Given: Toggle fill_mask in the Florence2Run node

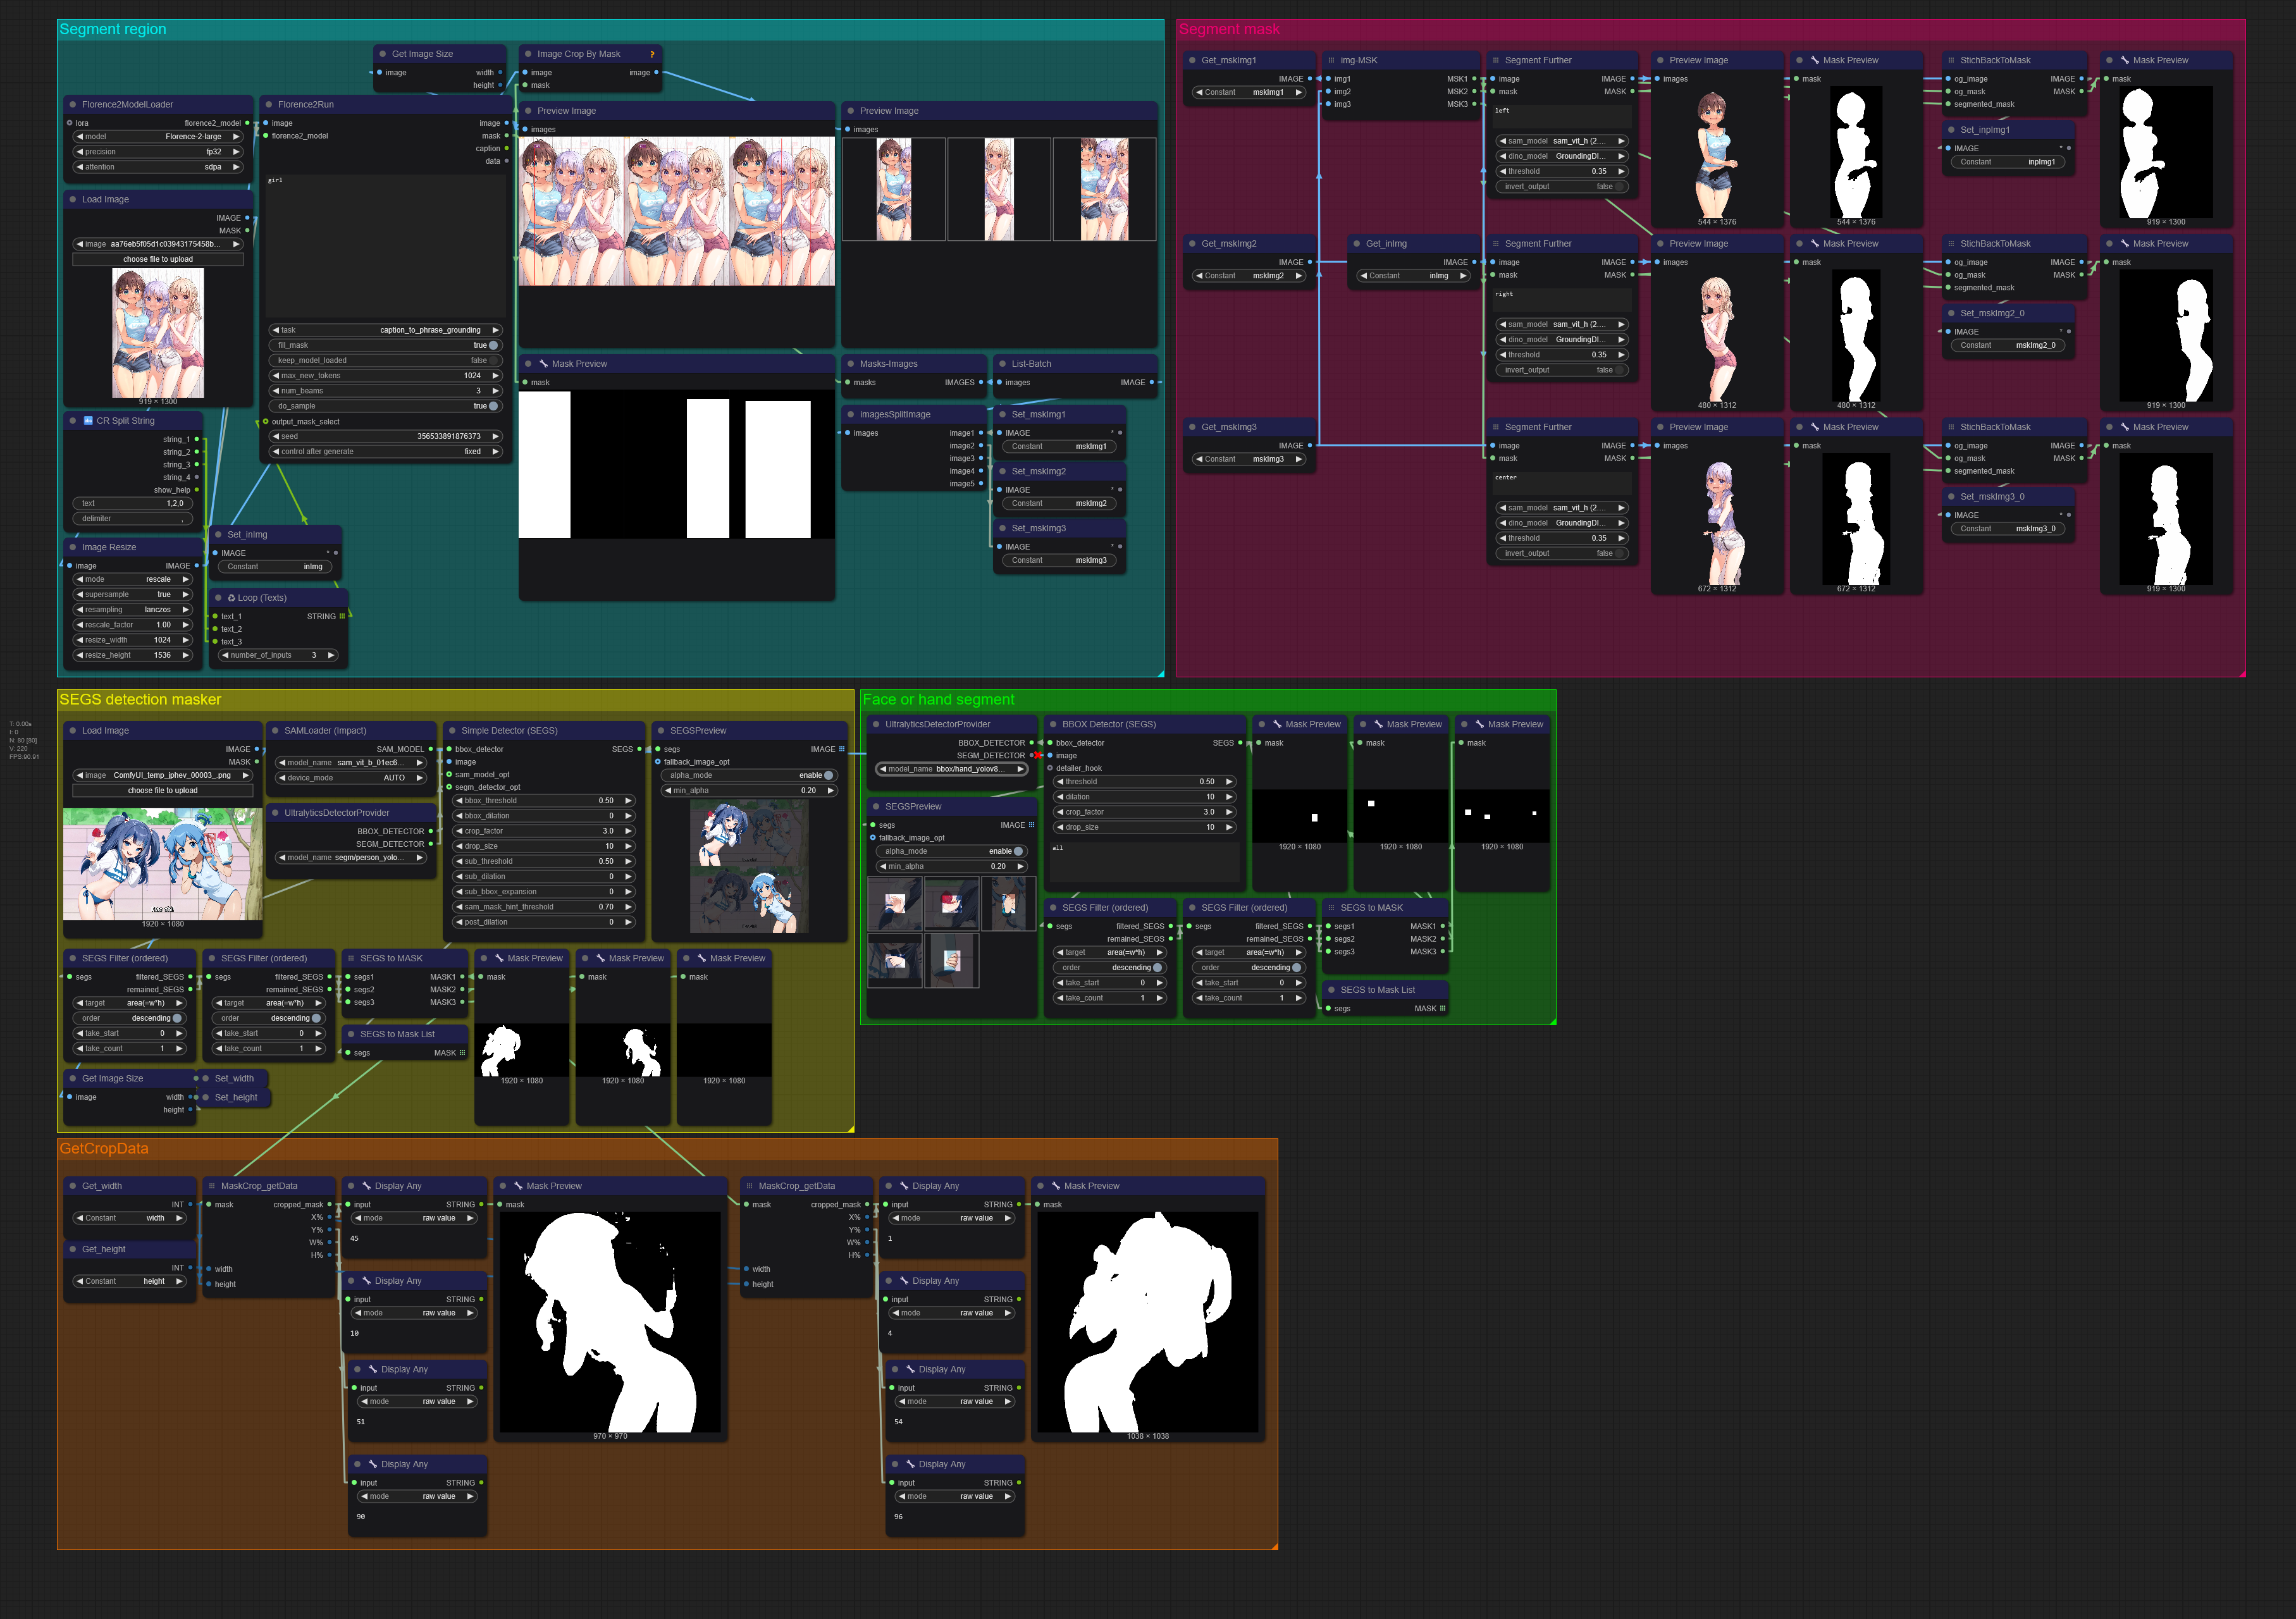Looking at the screenshot, I should pyautogui.click(x=492, y=345).
